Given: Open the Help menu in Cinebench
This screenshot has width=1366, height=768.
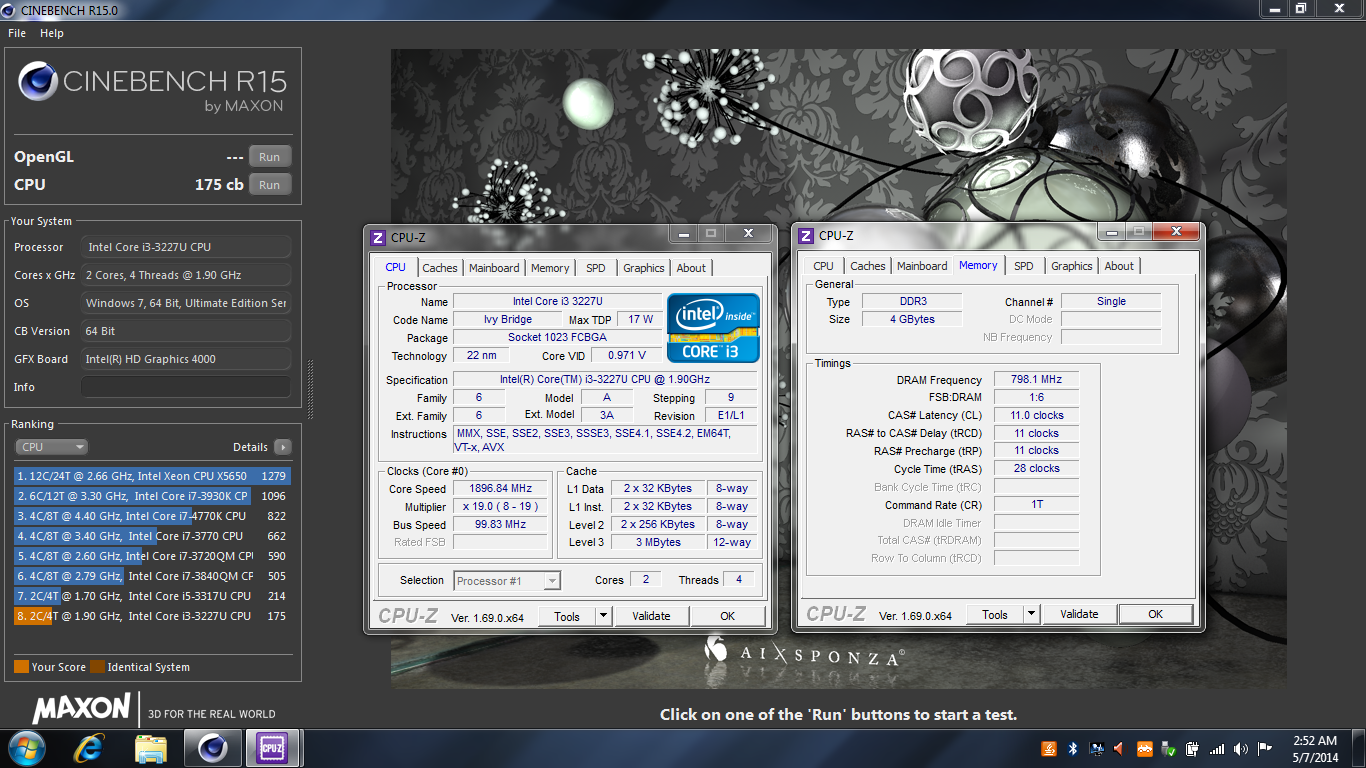Looking at the screenshot, I should [52, 33].
